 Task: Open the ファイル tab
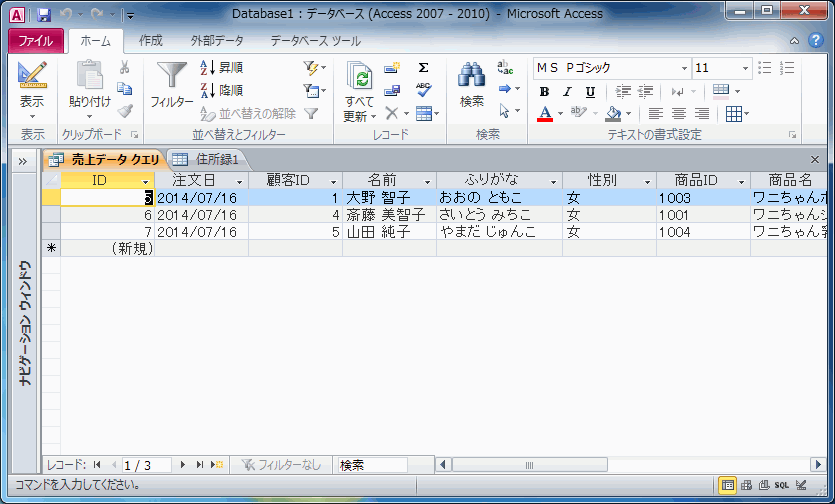point(36,40)
